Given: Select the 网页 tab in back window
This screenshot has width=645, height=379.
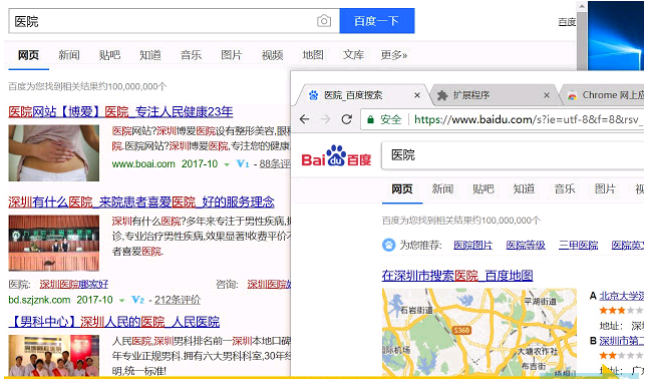Looking at the screenshot, I should pos(28,55).
